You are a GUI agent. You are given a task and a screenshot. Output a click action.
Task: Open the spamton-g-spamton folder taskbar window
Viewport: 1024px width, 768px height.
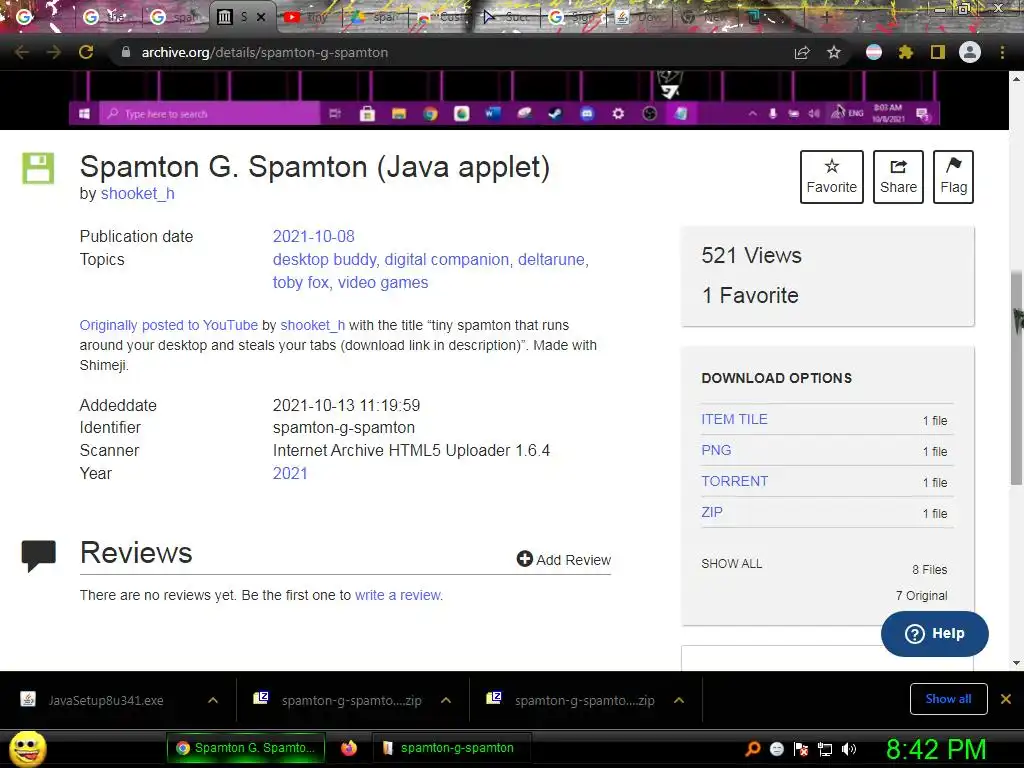coord(451,748)
